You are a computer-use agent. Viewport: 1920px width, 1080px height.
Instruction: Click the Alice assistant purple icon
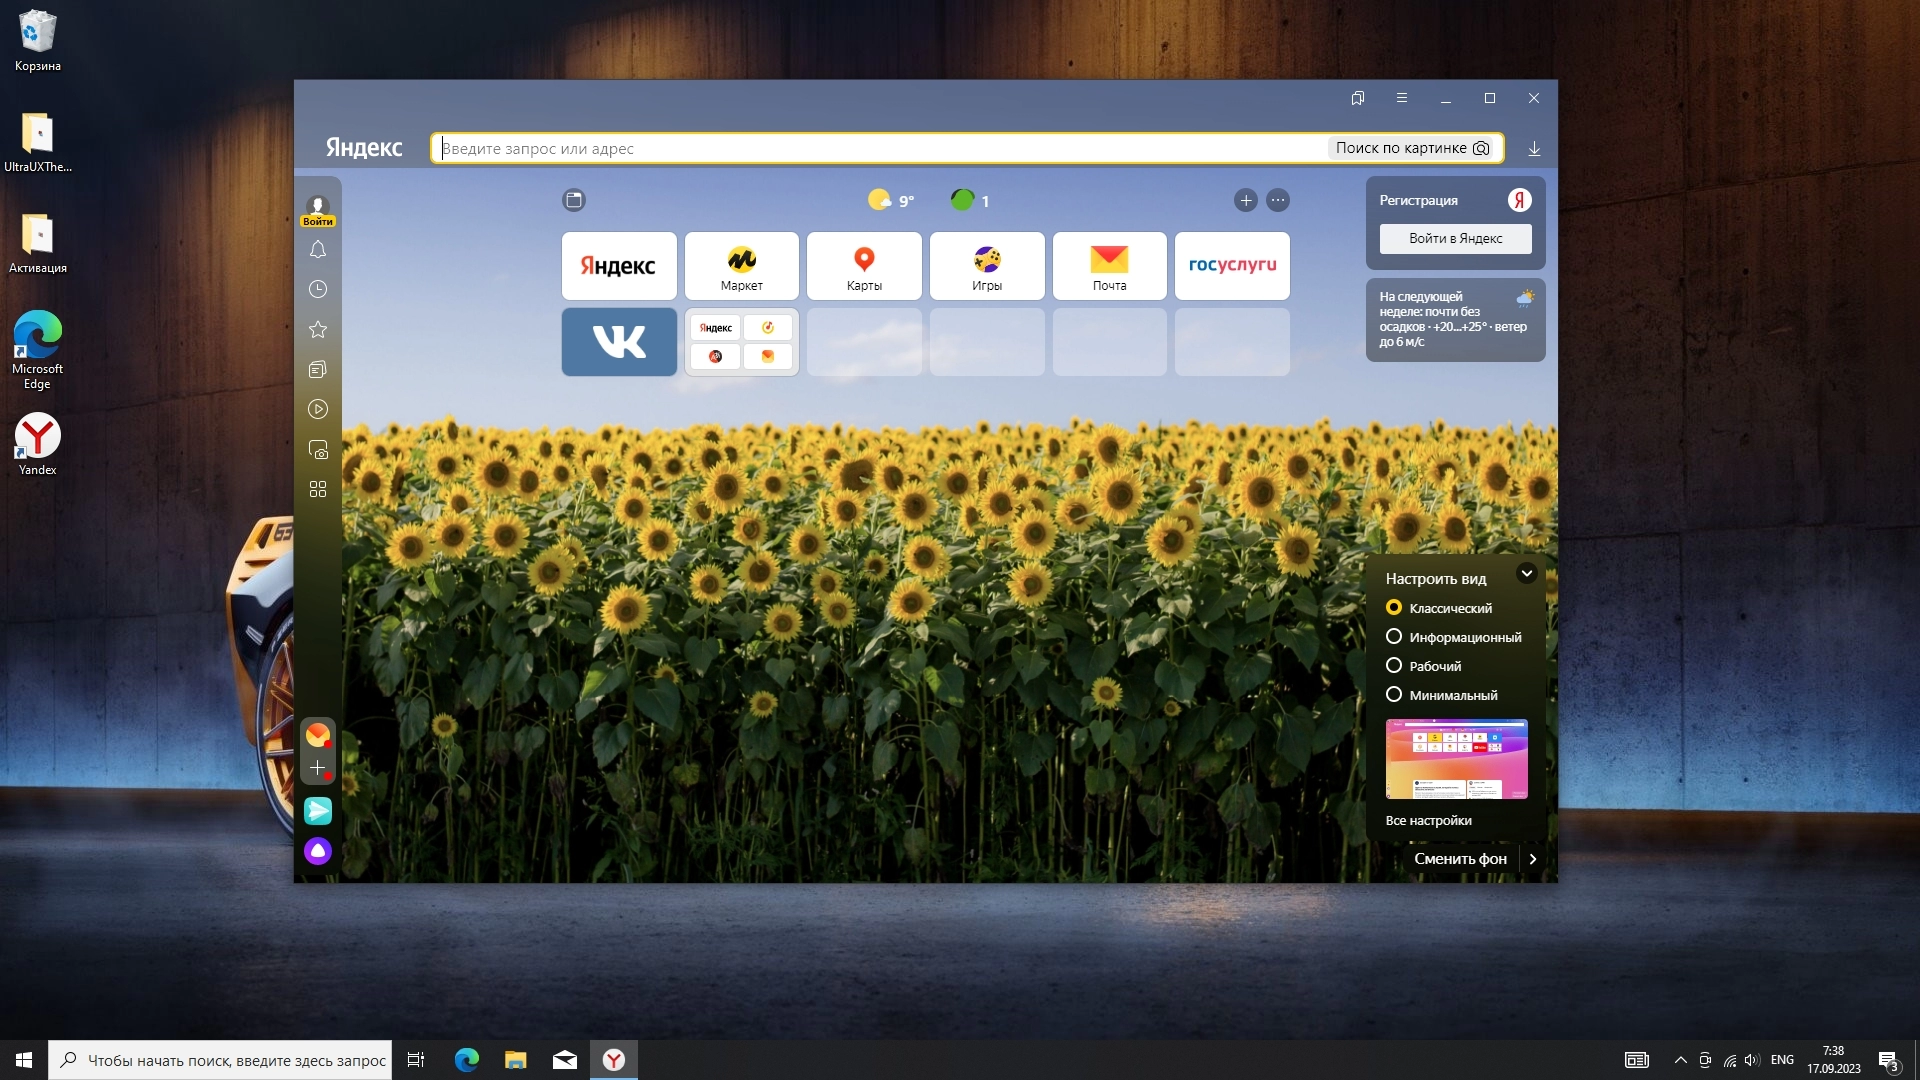[318, 851]
